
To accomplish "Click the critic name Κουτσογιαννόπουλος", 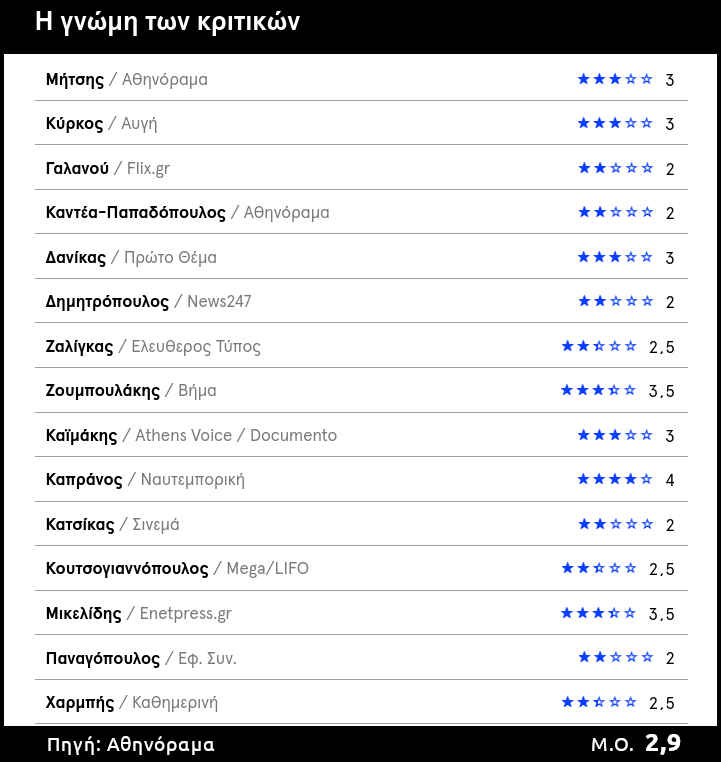I will (x=127, y=569).
